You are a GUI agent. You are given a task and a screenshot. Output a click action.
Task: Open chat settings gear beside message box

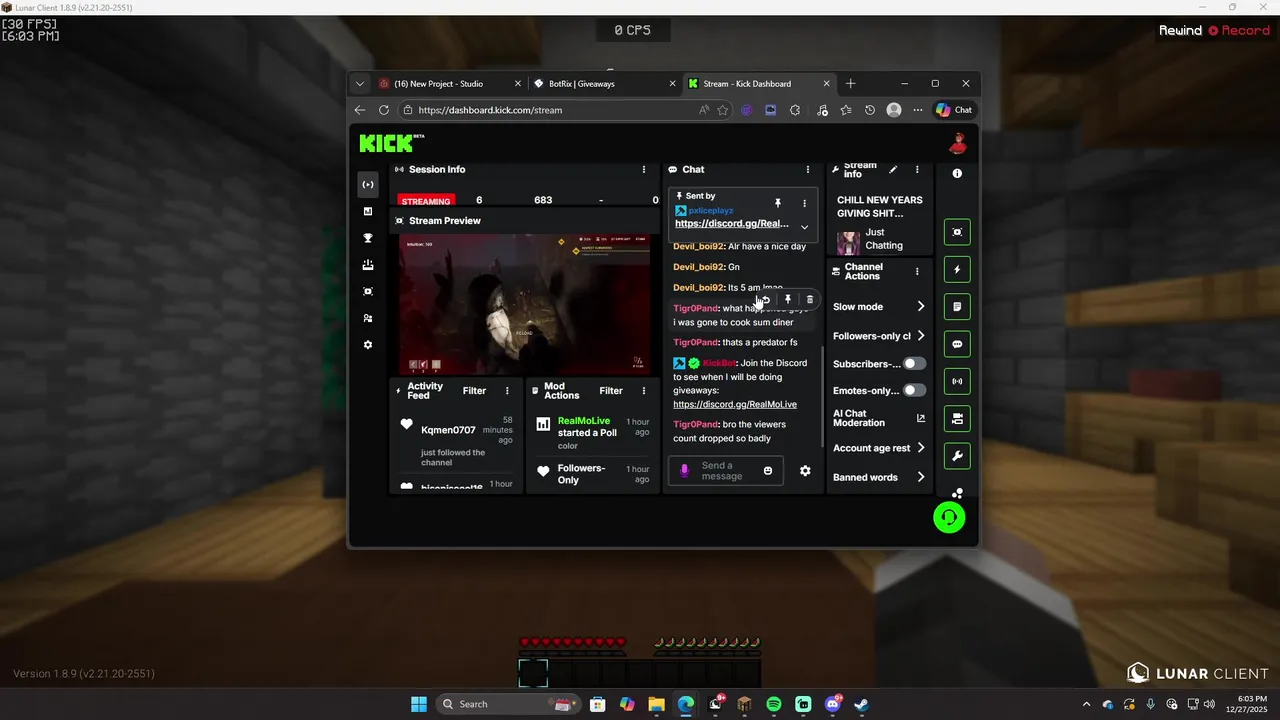click(805, 471)
